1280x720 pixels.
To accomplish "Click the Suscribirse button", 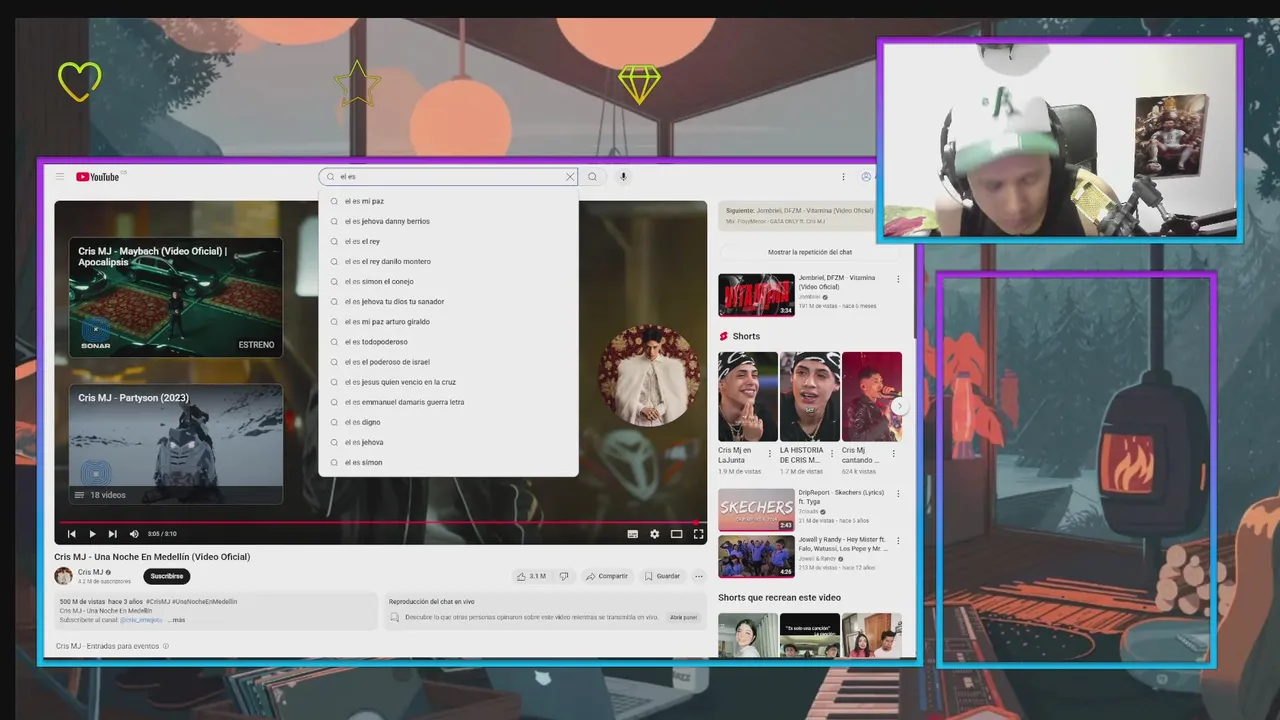I will point(167,576).
